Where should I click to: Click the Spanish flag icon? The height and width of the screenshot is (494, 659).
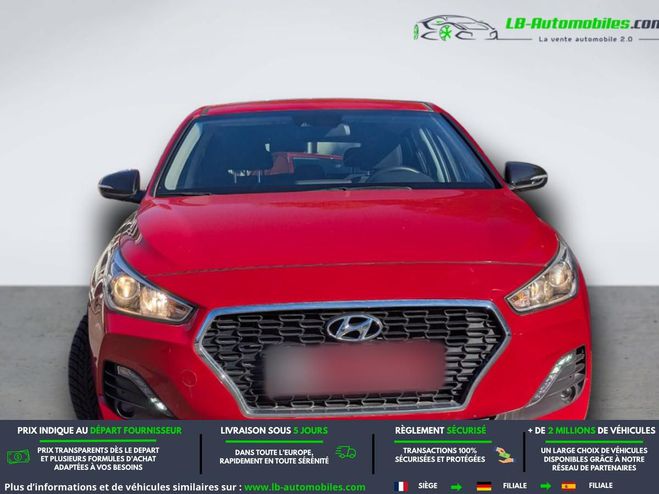[569, 486]
